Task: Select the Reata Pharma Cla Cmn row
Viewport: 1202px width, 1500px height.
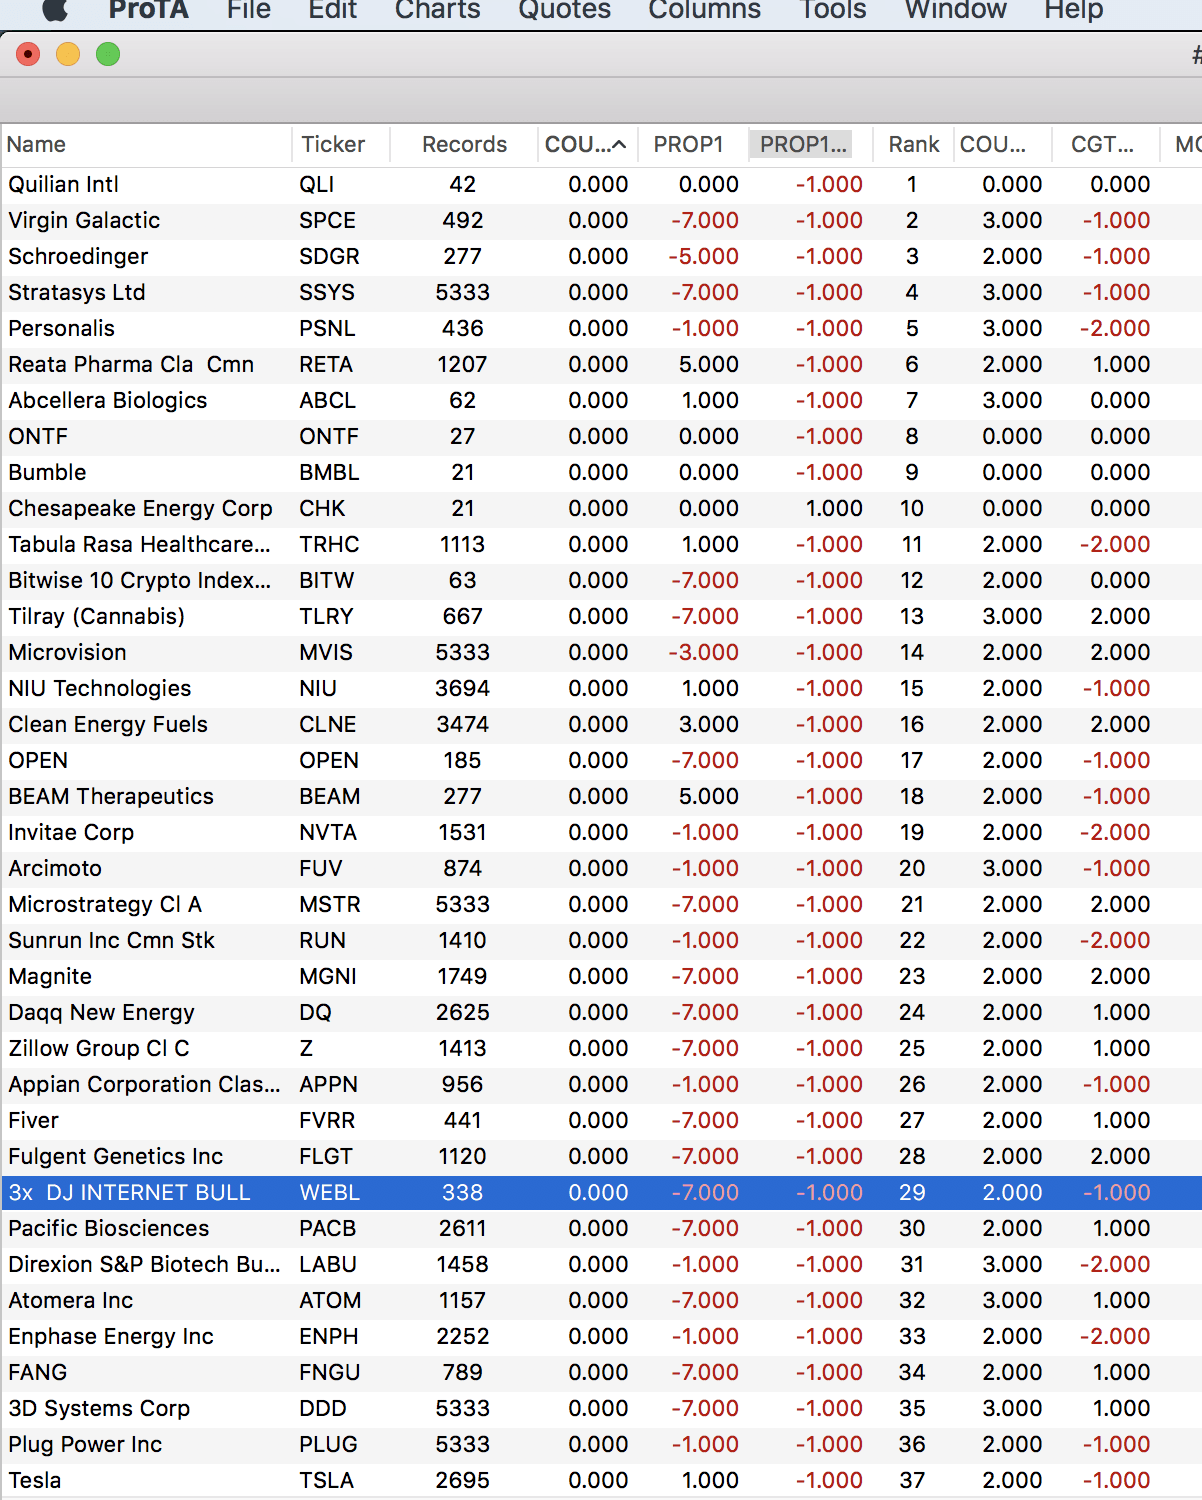Action: pos(601,365)
